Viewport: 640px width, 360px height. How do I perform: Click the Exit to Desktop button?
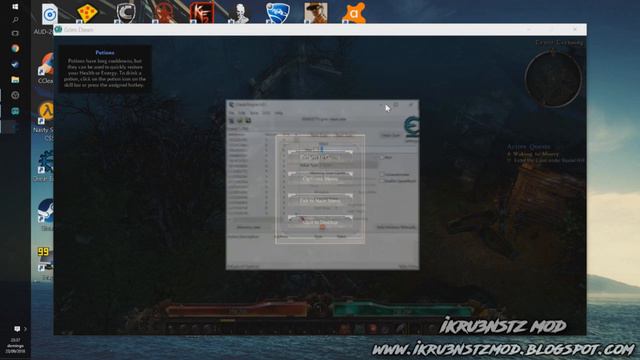click(320, 222)
